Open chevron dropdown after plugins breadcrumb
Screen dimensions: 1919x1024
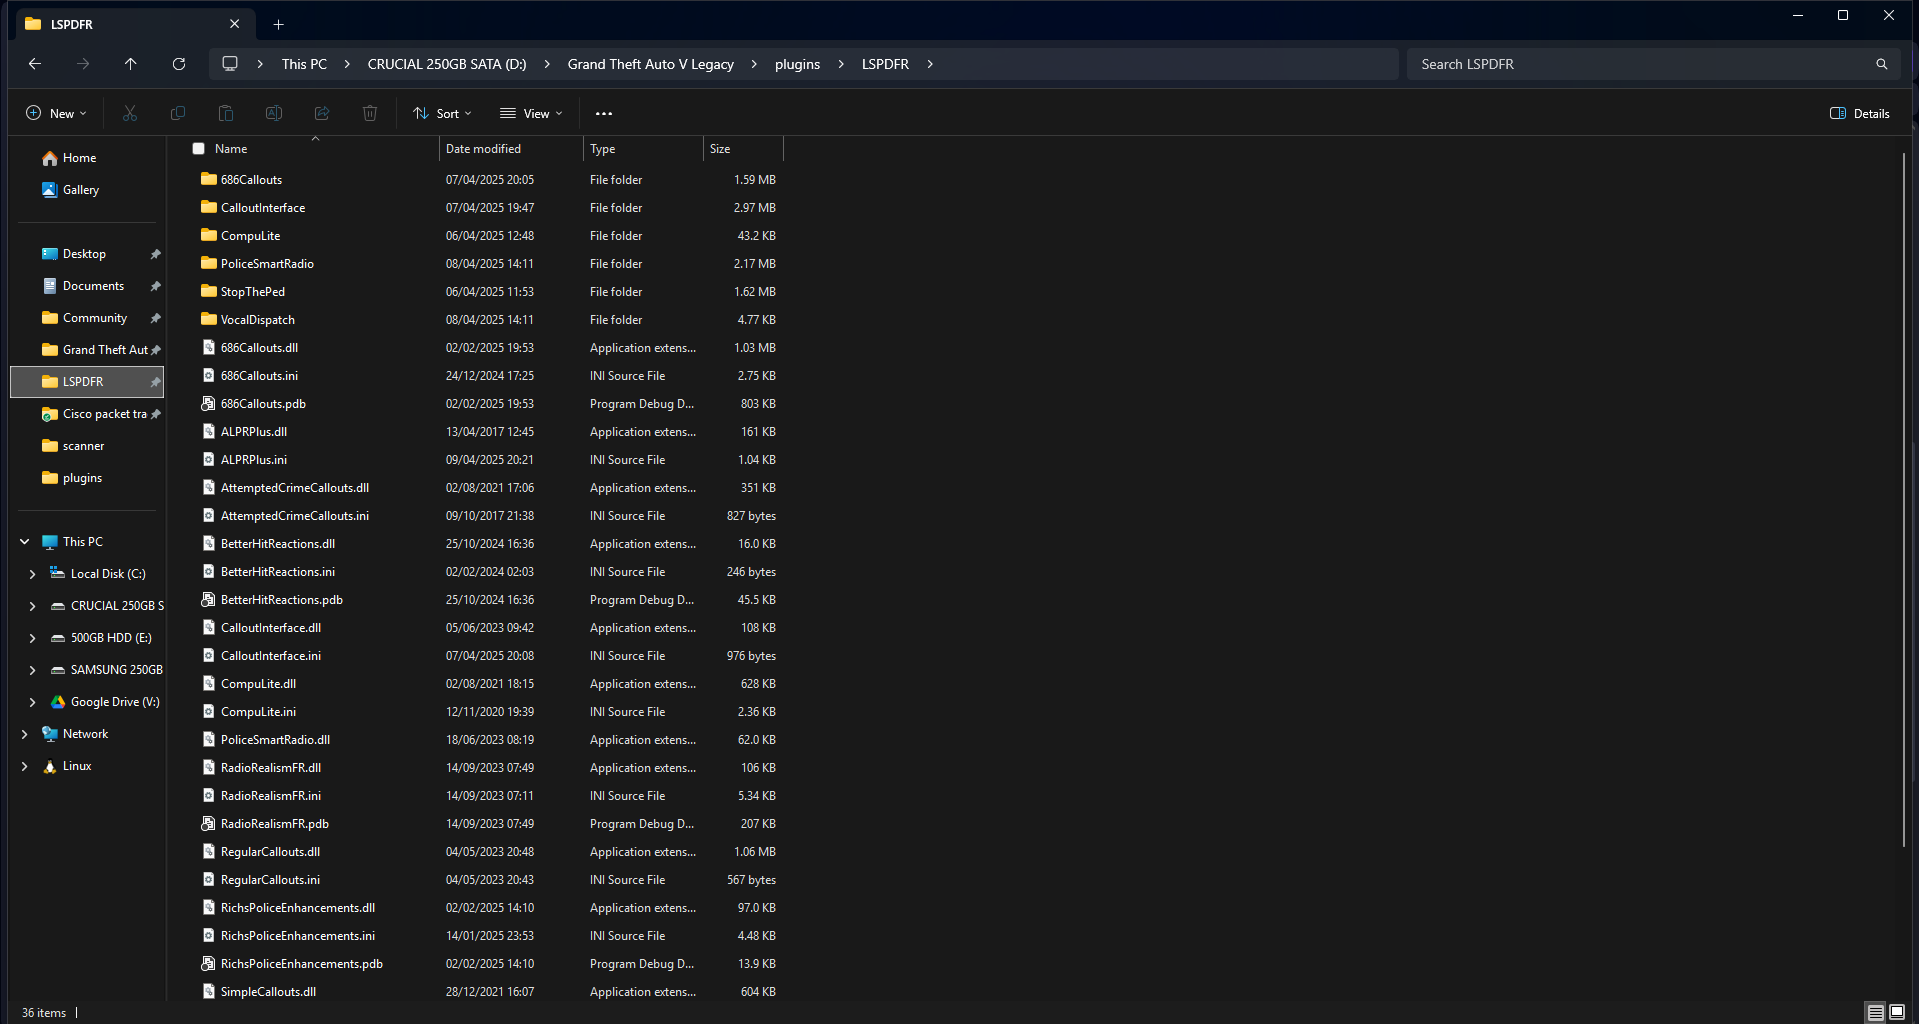tap(841, 64)
